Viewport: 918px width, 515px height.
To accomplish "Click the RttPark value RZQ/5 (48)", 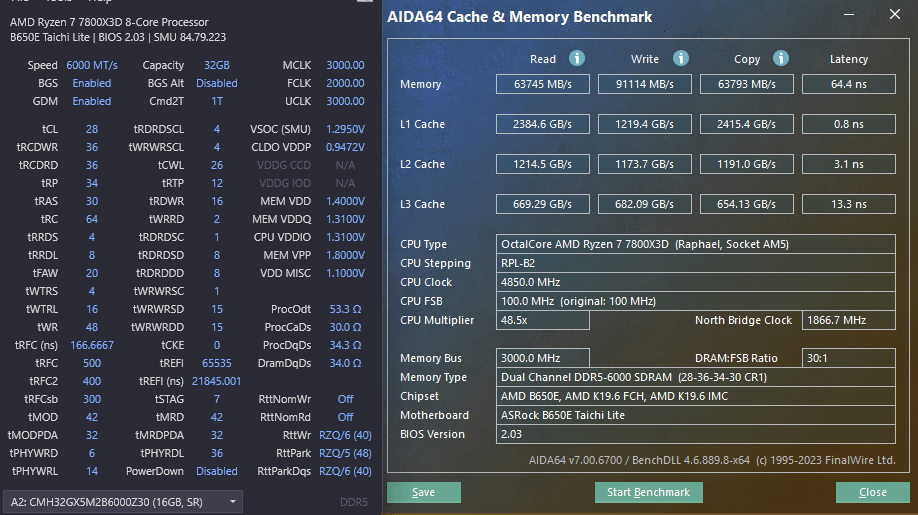I will [345, 453].
